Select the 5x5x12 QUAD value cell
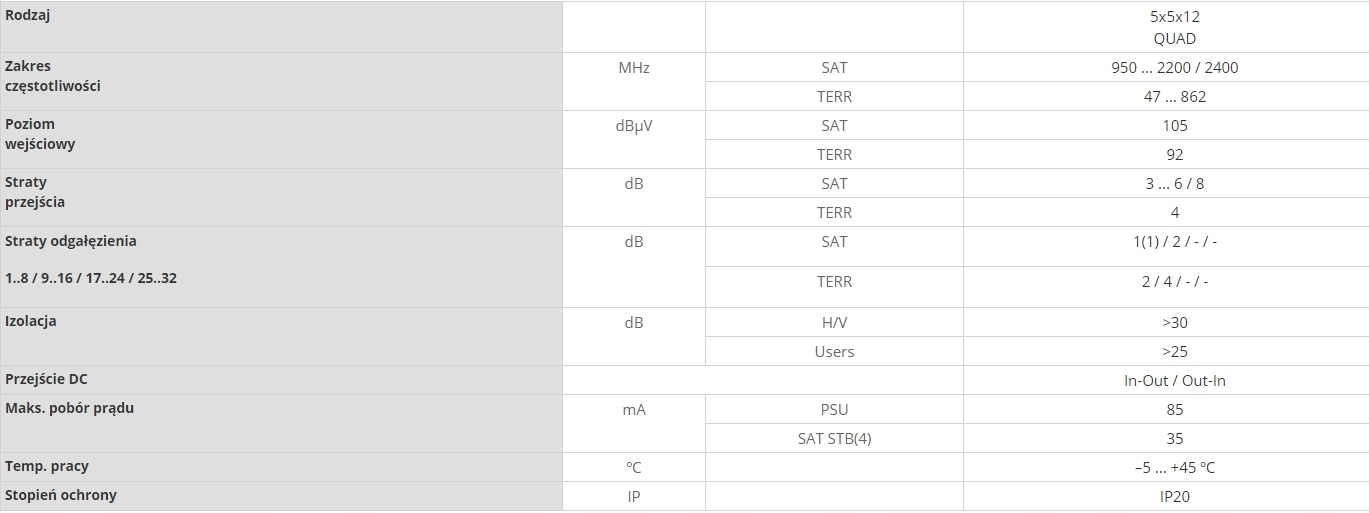 [x=1174, y=28]
